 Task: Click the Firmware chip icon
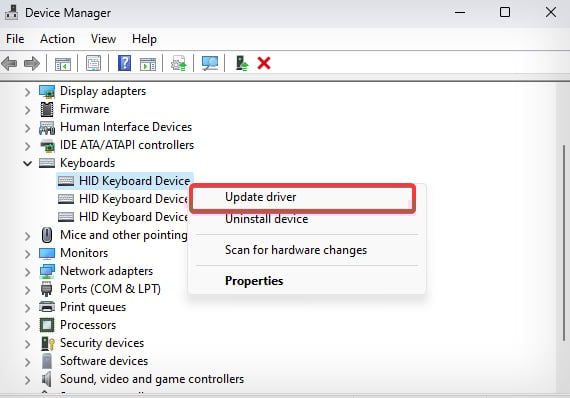click(x=47, y=109)
